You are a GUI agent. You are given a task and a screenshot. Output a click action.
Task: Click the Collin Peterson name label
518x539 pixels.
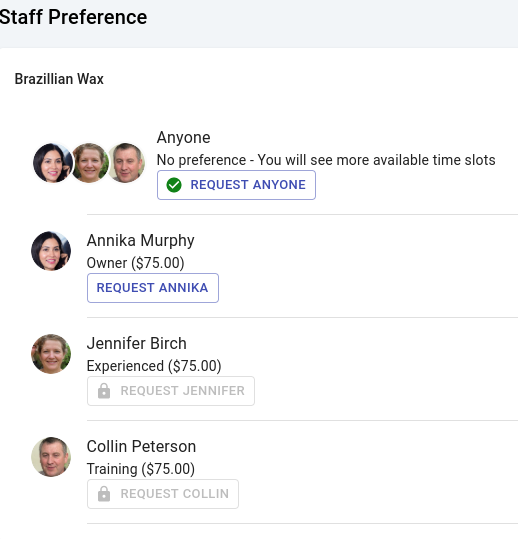[141, 447]
